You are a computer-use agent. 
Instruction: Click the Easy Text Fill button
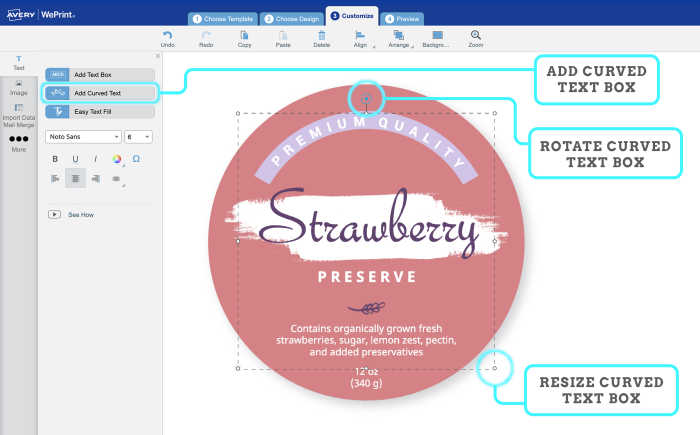[x=100, y=111]
